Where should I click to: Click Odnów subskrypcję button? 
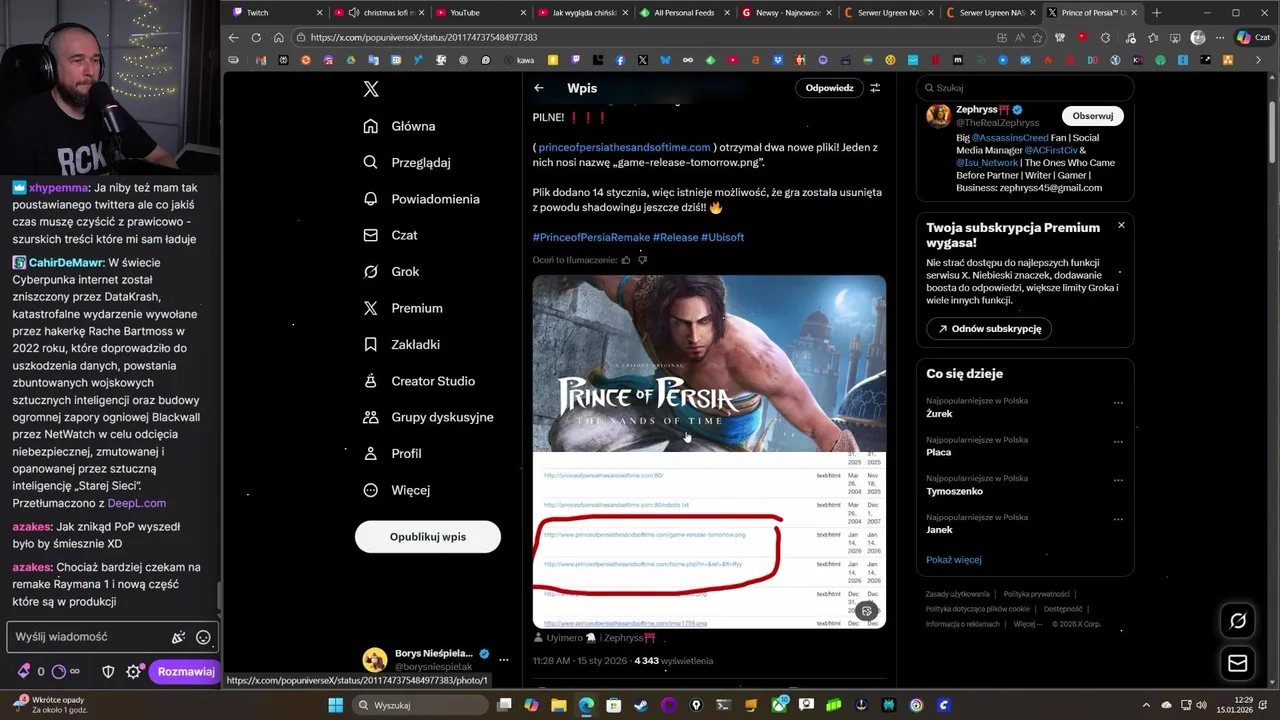coord(989,329)
